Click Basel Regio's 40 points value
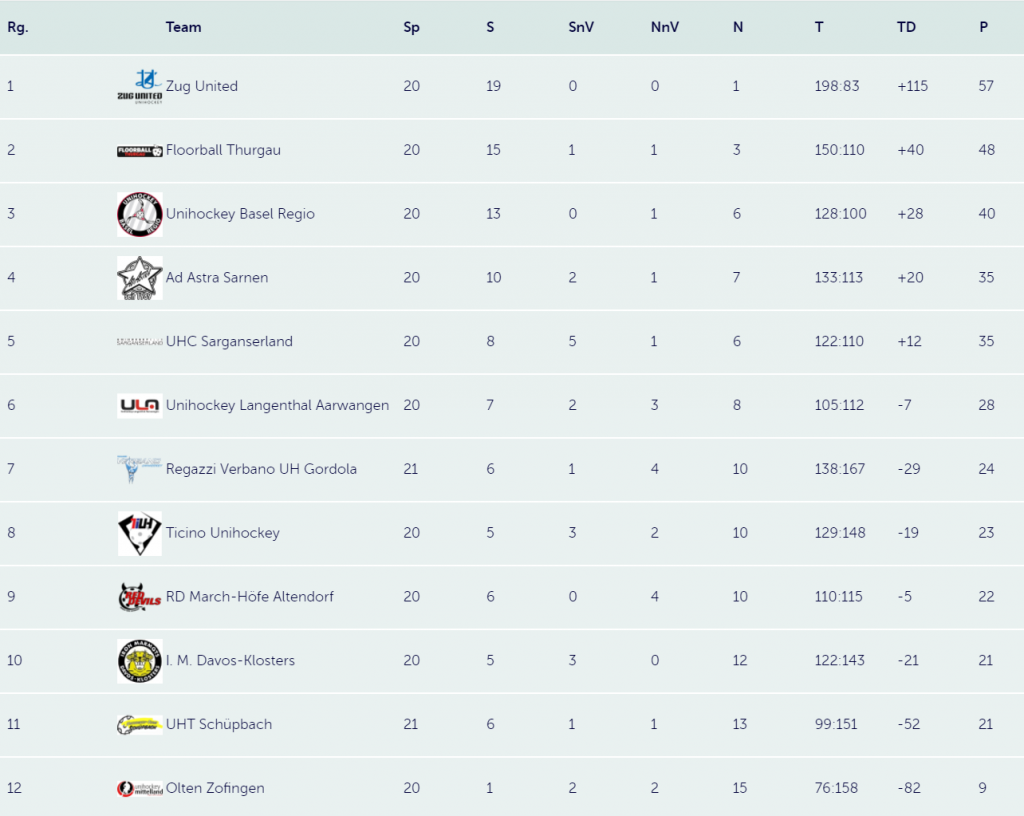This screenshot has width=1024, height=816. click(x=987, y=214)
